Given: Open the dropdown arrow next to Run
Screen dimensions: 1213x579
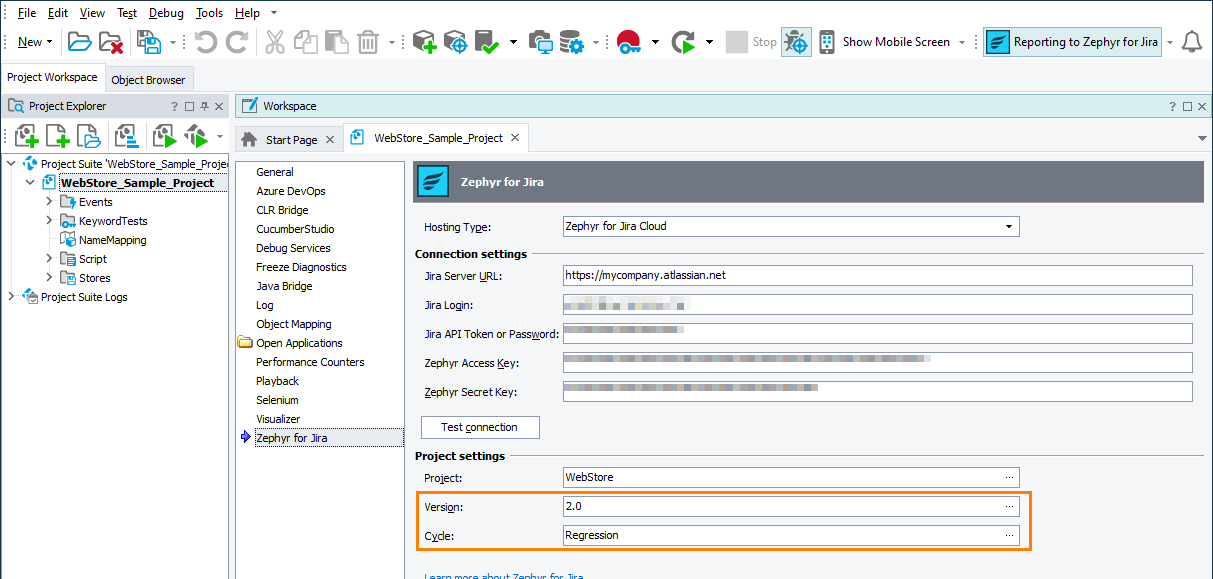Looking at the screenshot, I should (709, 42).
